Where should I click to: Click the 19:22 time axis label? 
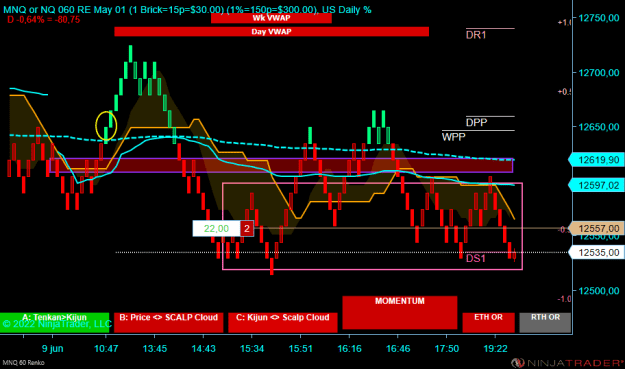495,349
